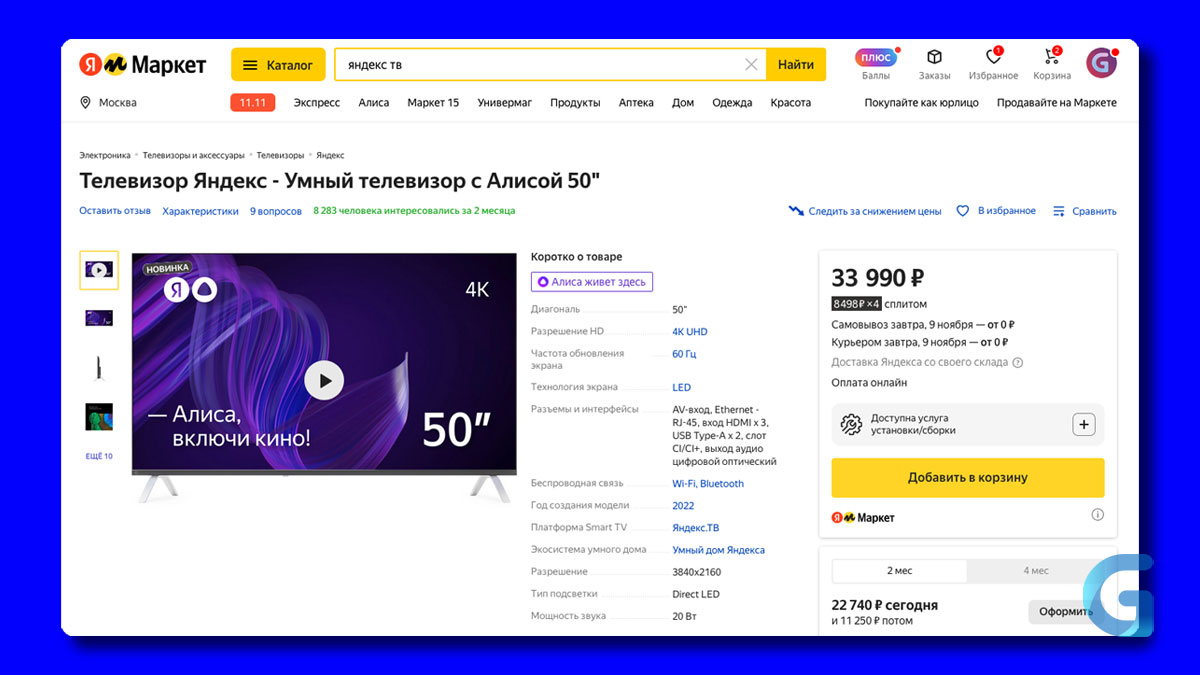Open Электроника breadcrumb

(105, 155)
